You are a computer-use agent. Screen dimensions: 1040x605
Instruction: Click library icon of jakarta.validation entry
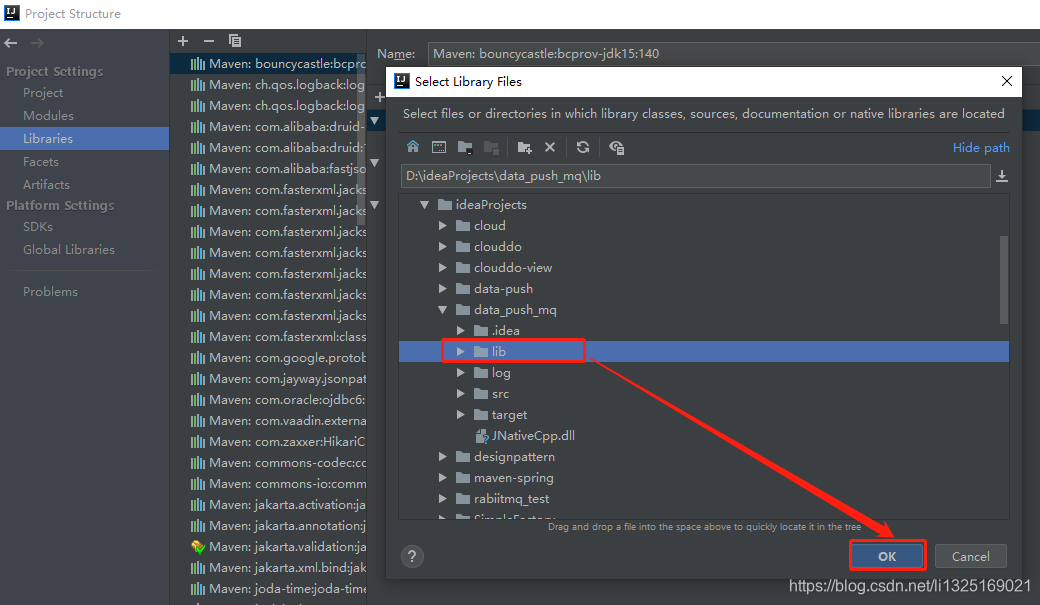click(198, 547)
